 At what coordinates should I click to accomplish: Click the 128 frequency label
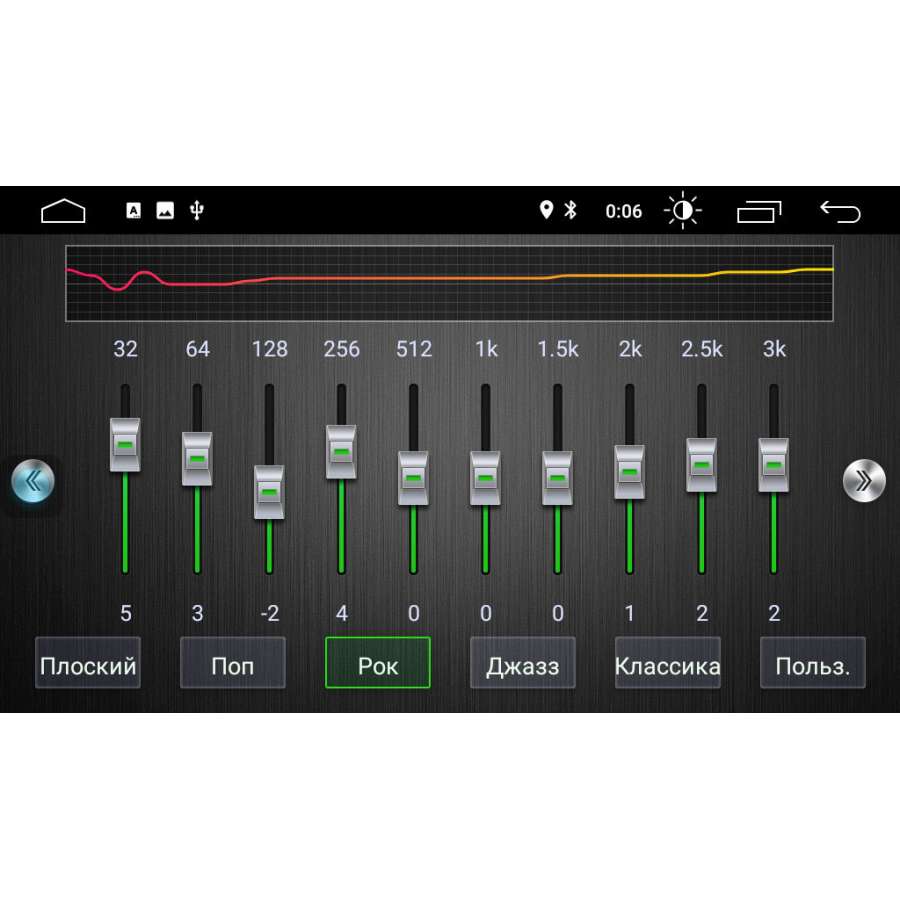[x=270, y=349]
